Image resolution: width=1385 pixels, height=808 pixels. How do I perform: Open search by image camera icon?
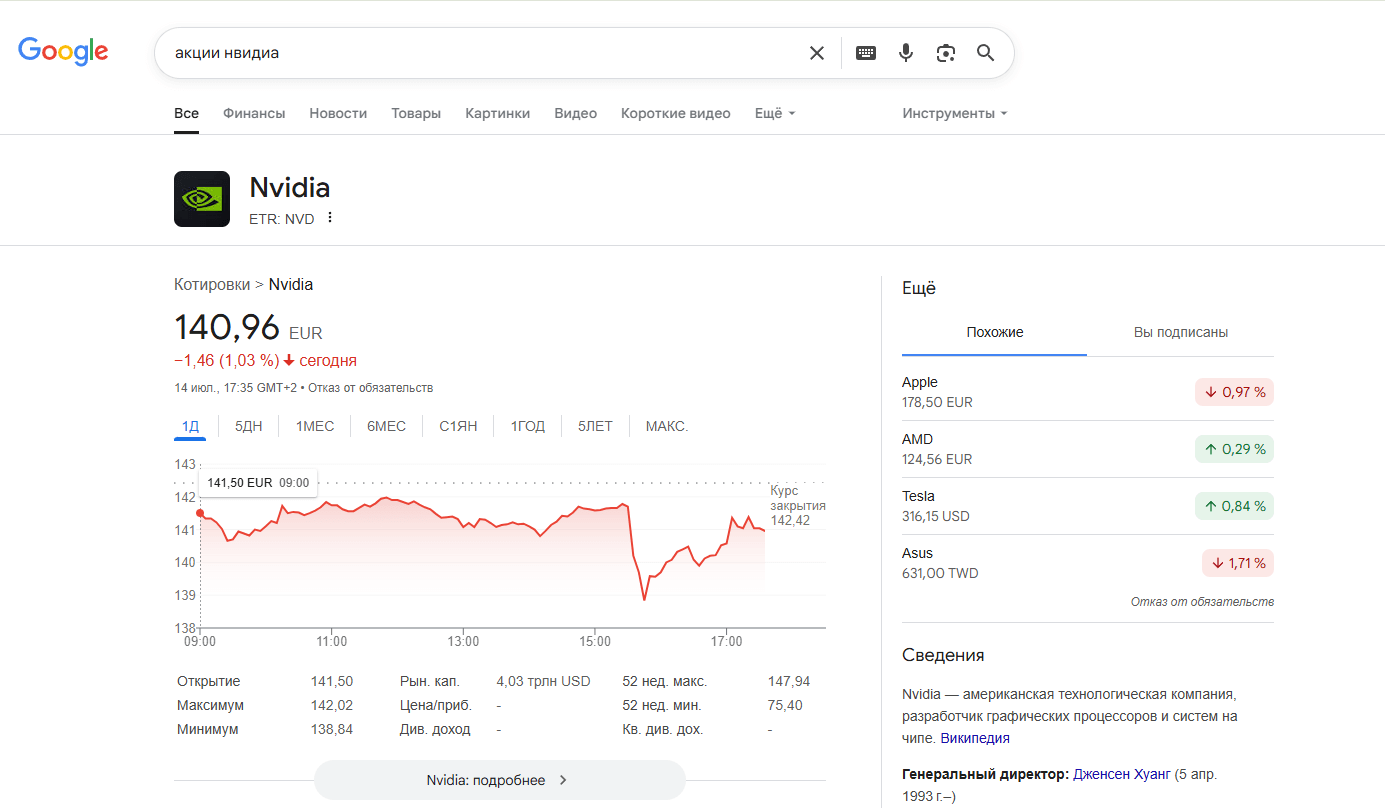point(946,53)
